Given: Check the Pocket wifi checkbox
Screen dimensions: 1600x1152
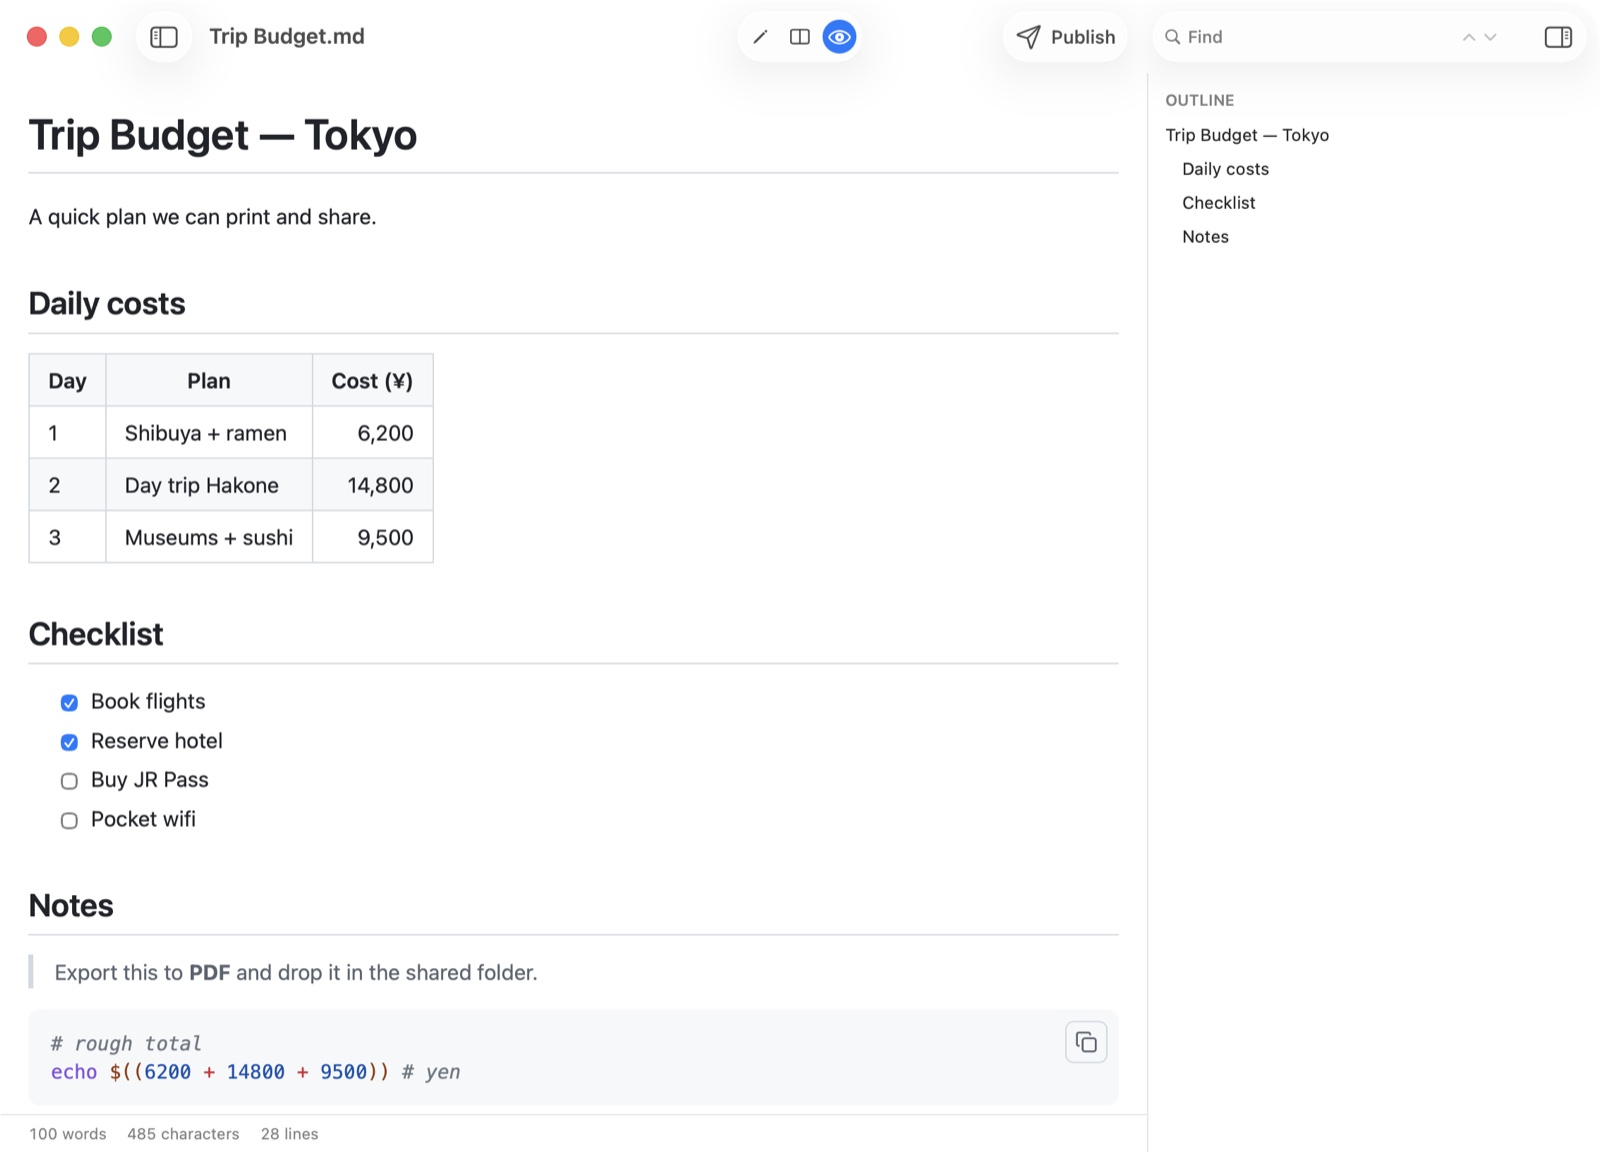Looking at the screenshot, I should [x=69, y=821].
